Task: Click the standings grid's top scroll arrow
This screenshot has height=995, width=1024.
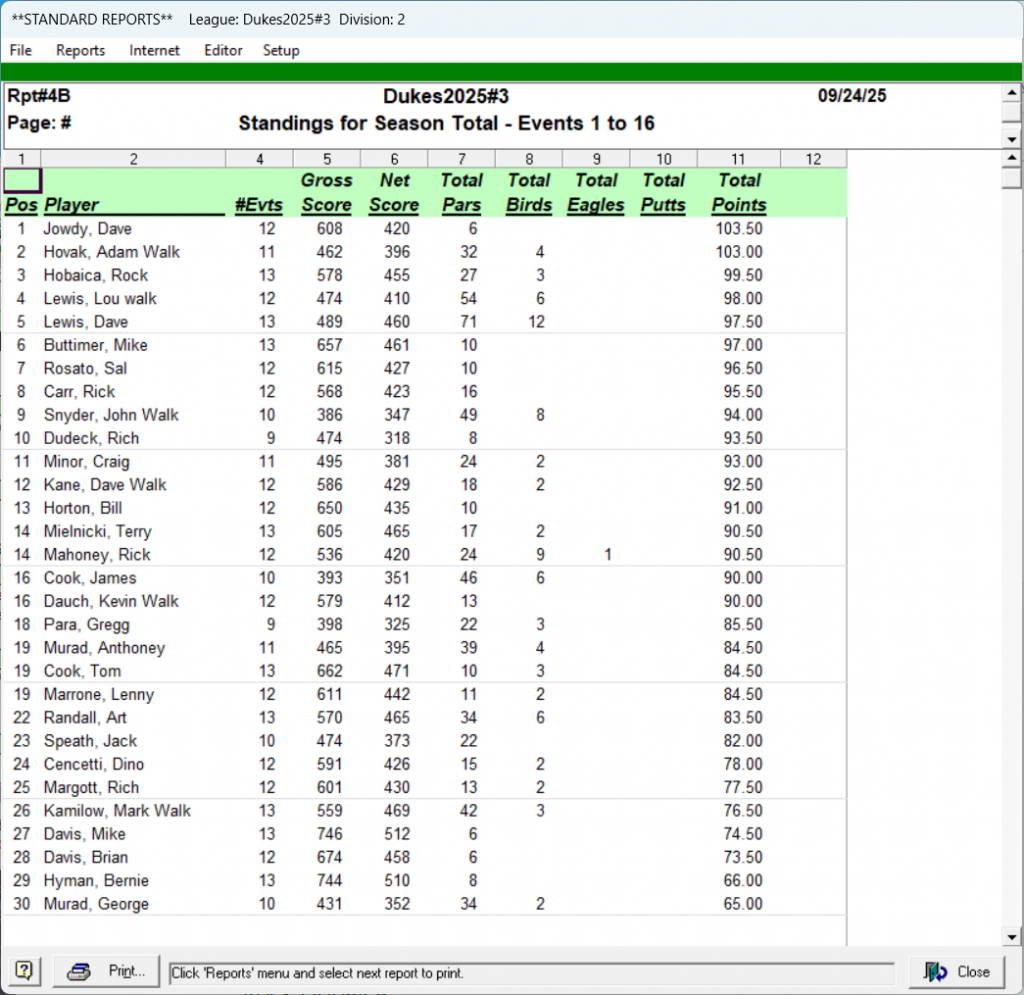Action: [x=1012, y=159]
